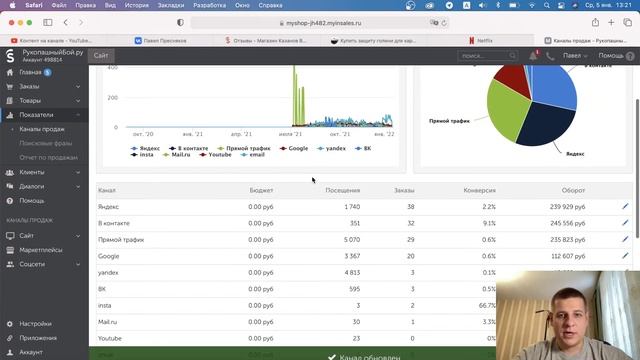Toggle Safari sidebar button
This screenshot has height=360, width=640.
point(48,22)
